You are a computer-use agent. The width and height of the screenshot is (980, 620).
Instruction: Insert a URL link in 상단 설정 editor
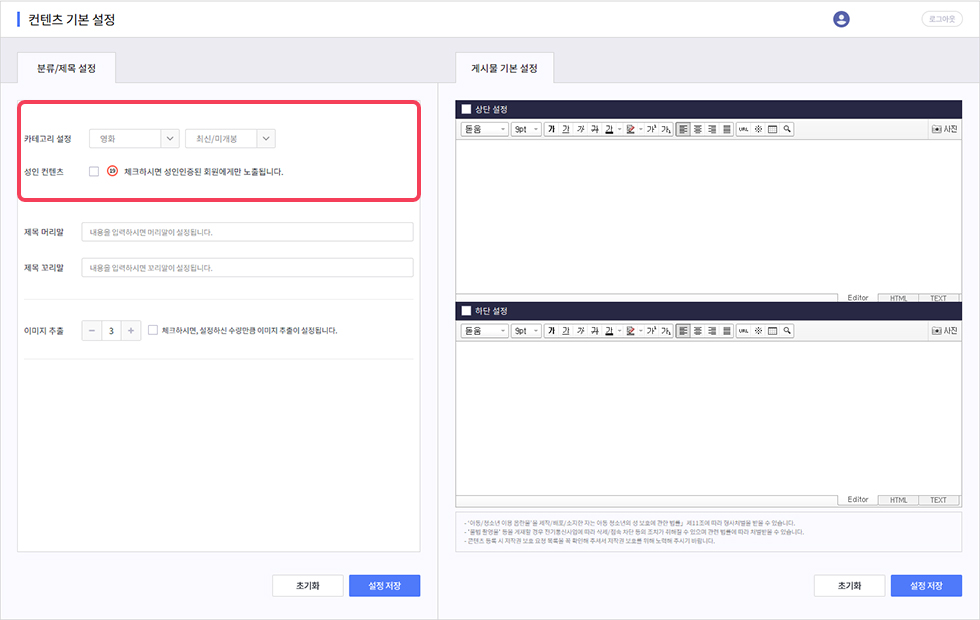coord(743,129)
